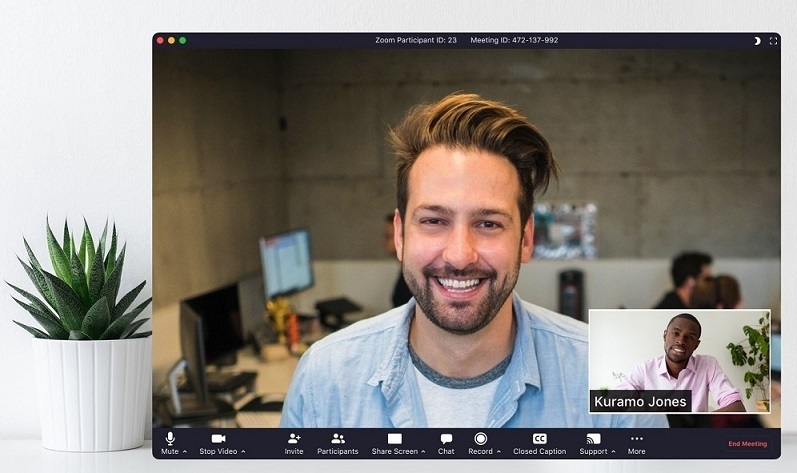Click the End Meeting button

pos(747,444)
